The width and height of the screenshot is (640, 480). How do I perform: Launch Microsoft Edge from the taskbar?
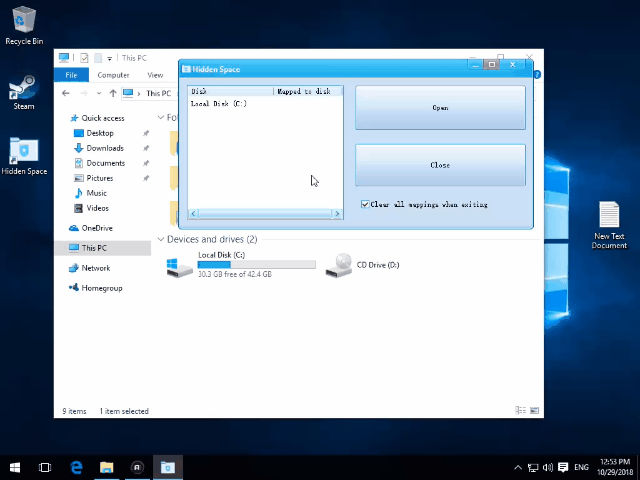76,467
